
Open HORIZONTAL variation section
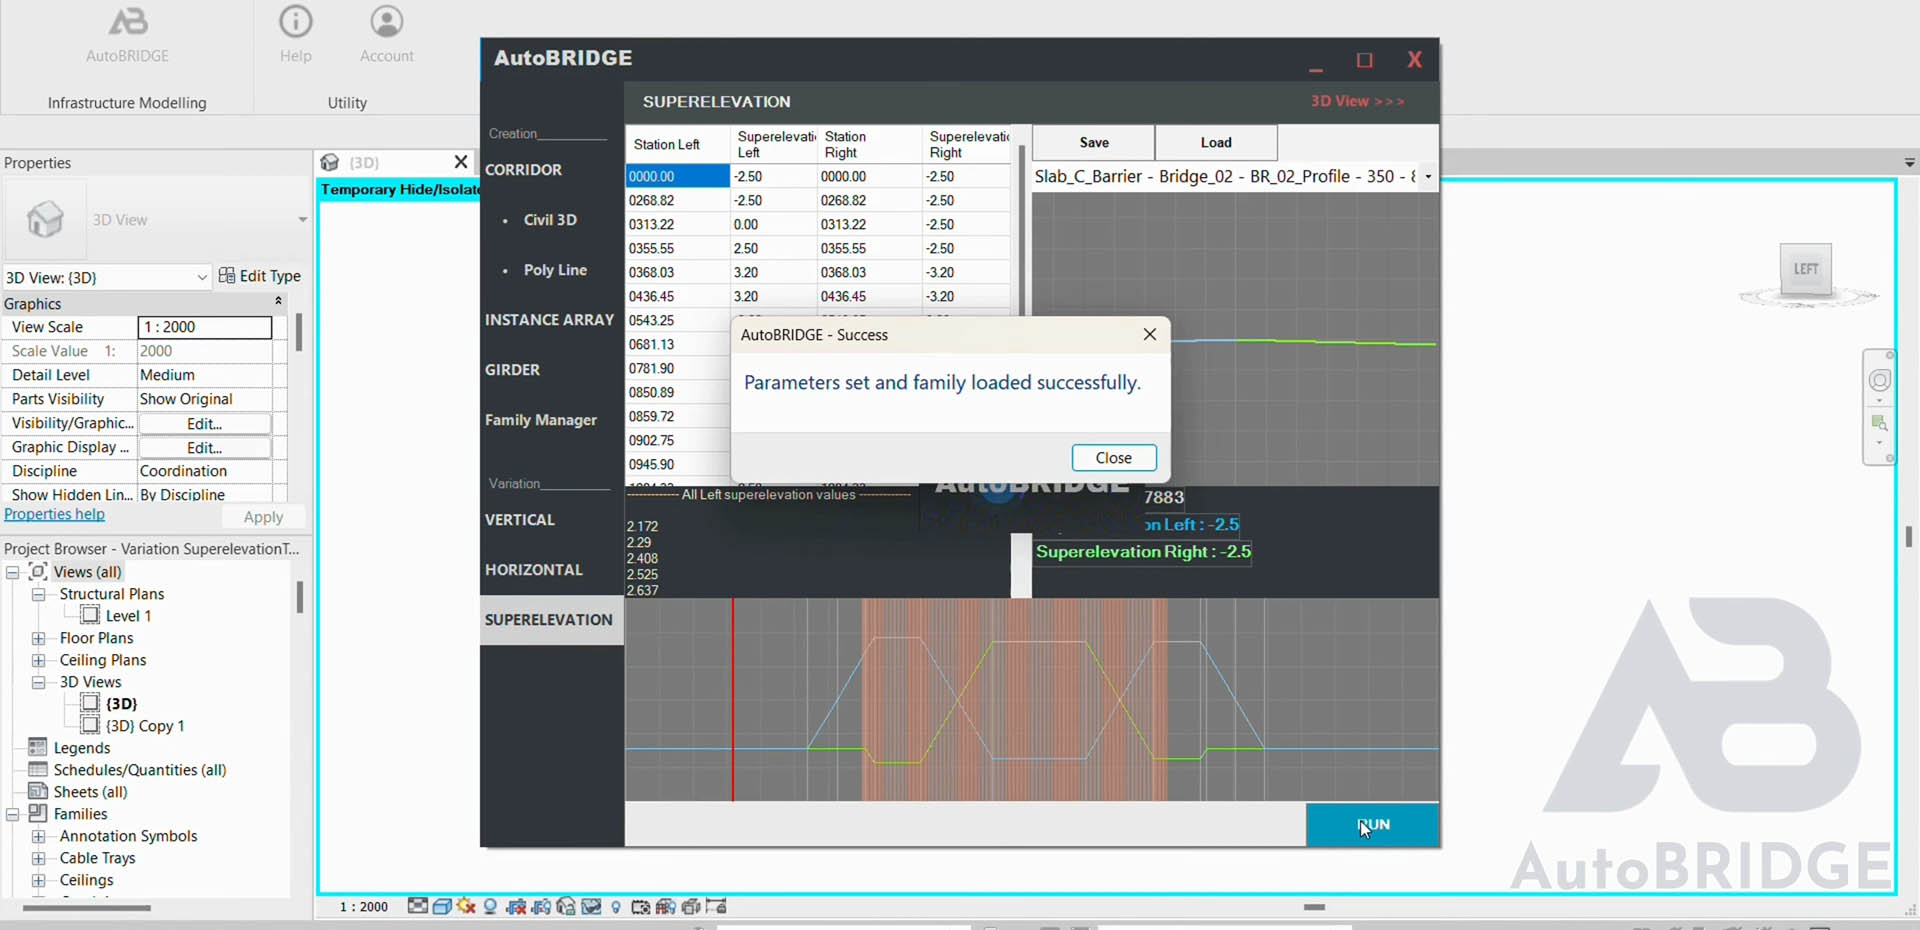pos(533,570)
